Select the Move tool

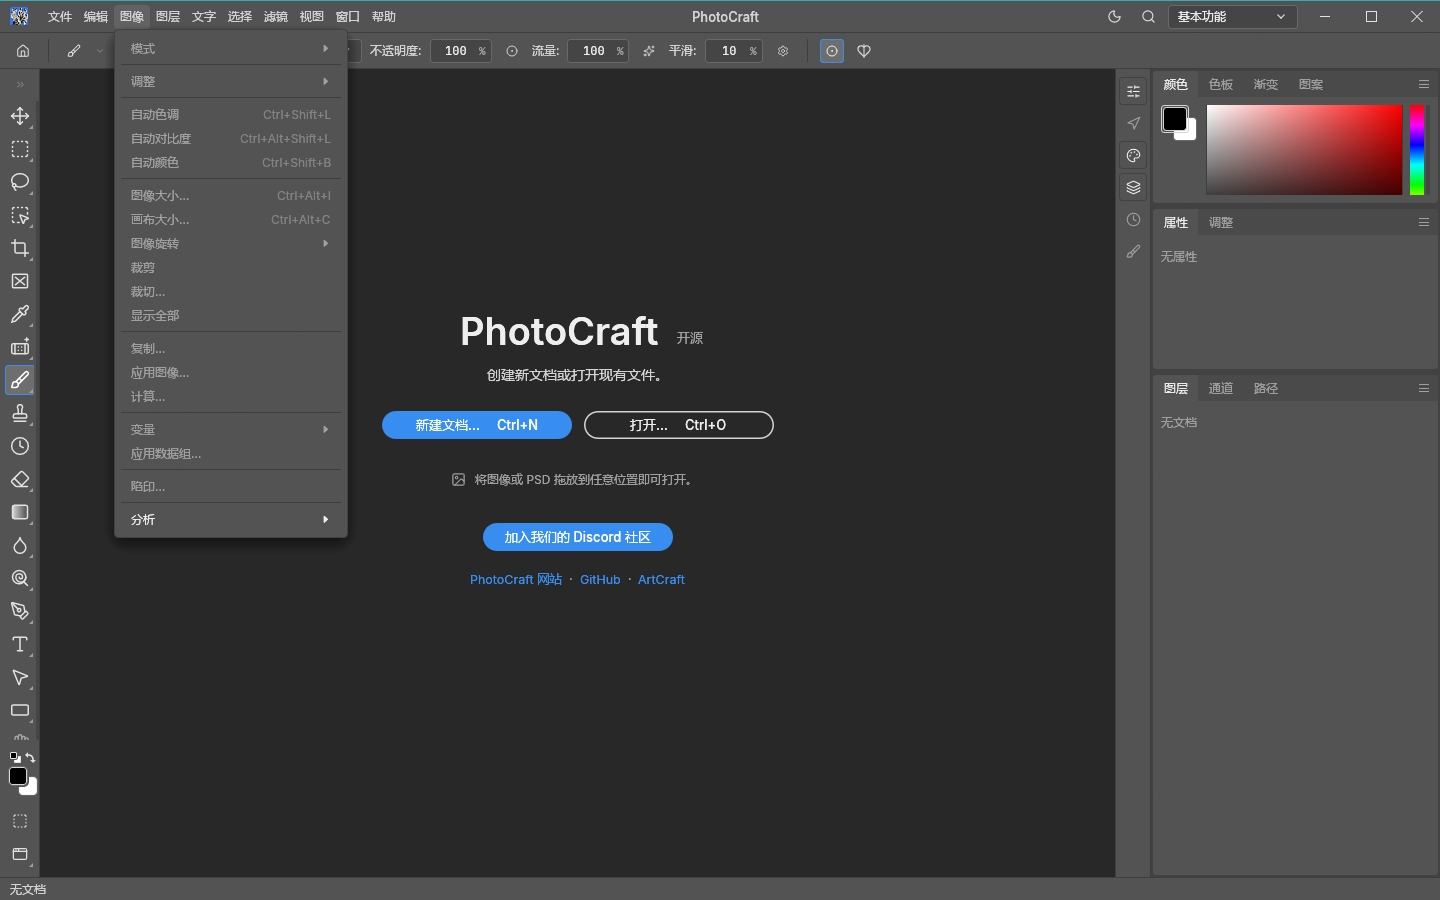click(20, 116)
